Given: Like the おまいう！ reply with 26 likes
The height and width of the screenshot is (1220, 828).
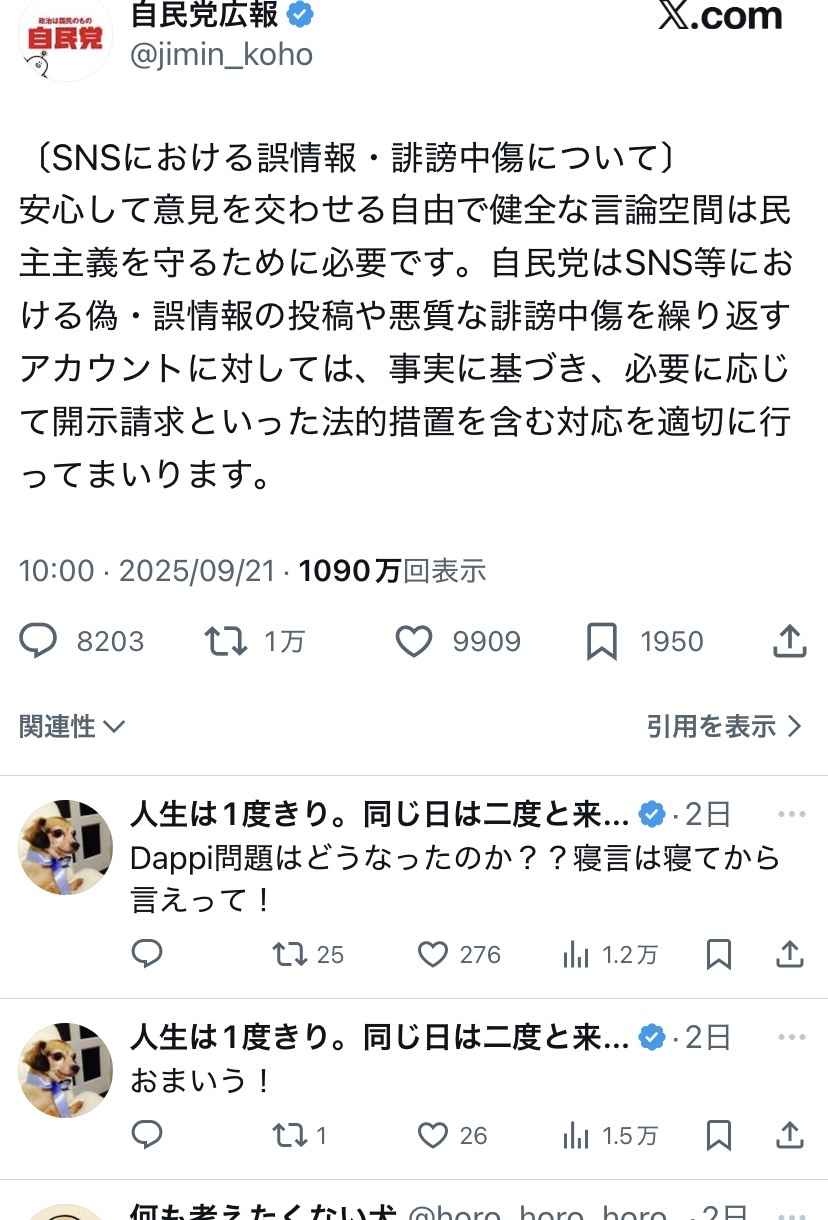Looking at the screenshot, I should [432, 1135].
